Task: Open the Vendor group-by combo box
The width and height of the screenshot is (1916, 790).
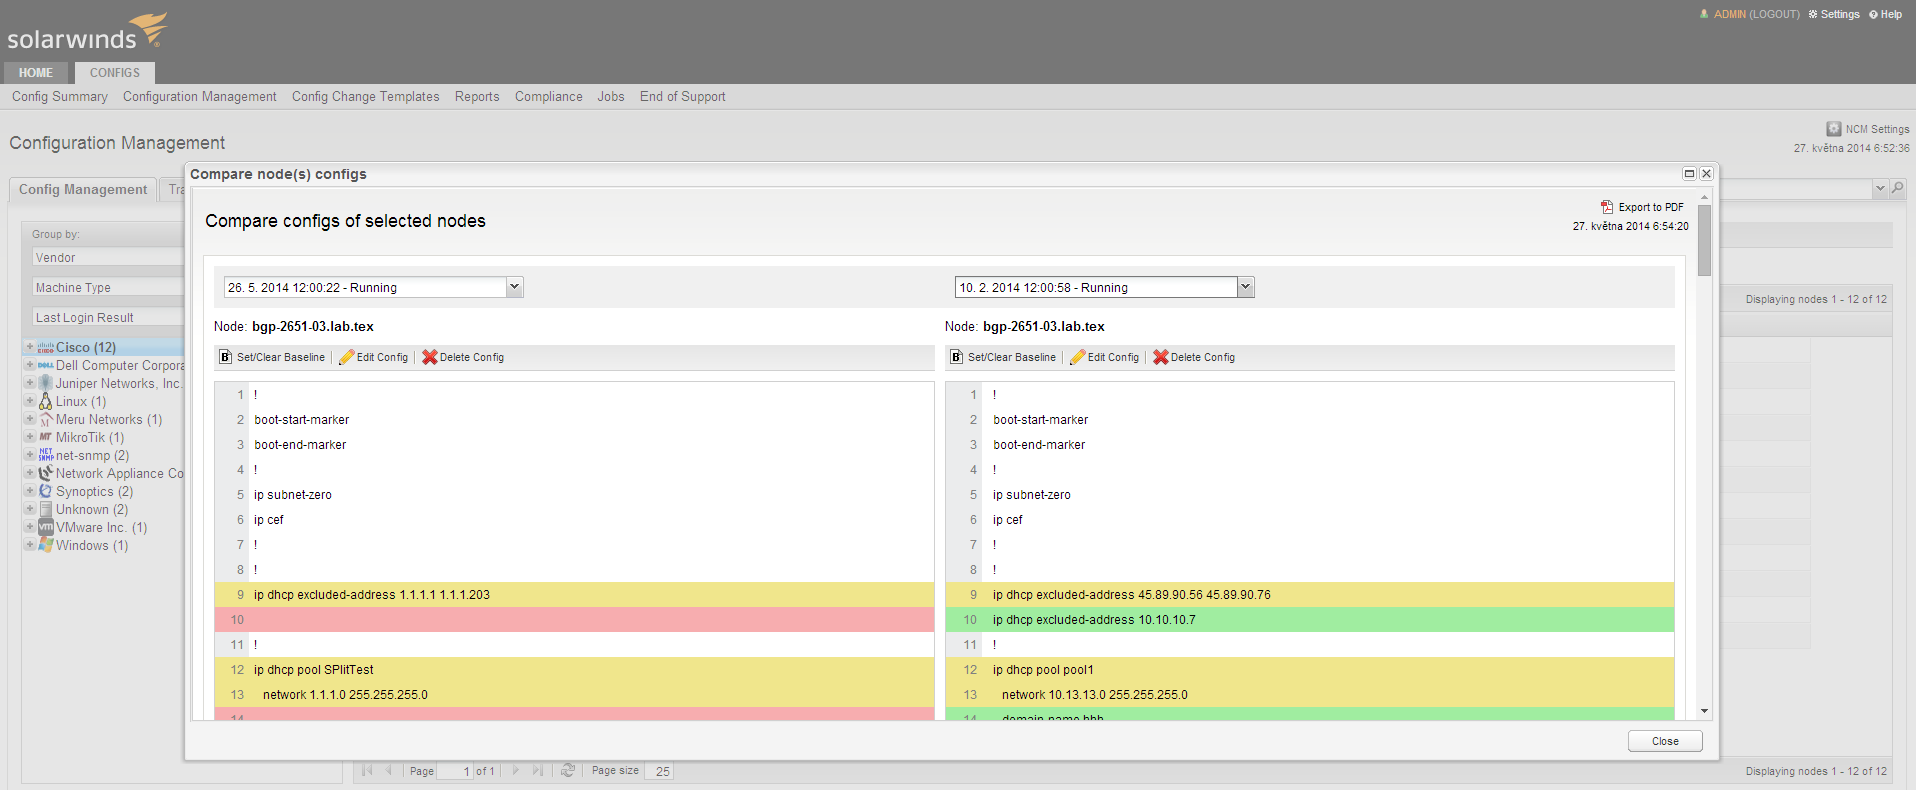Action: point(108,257)
